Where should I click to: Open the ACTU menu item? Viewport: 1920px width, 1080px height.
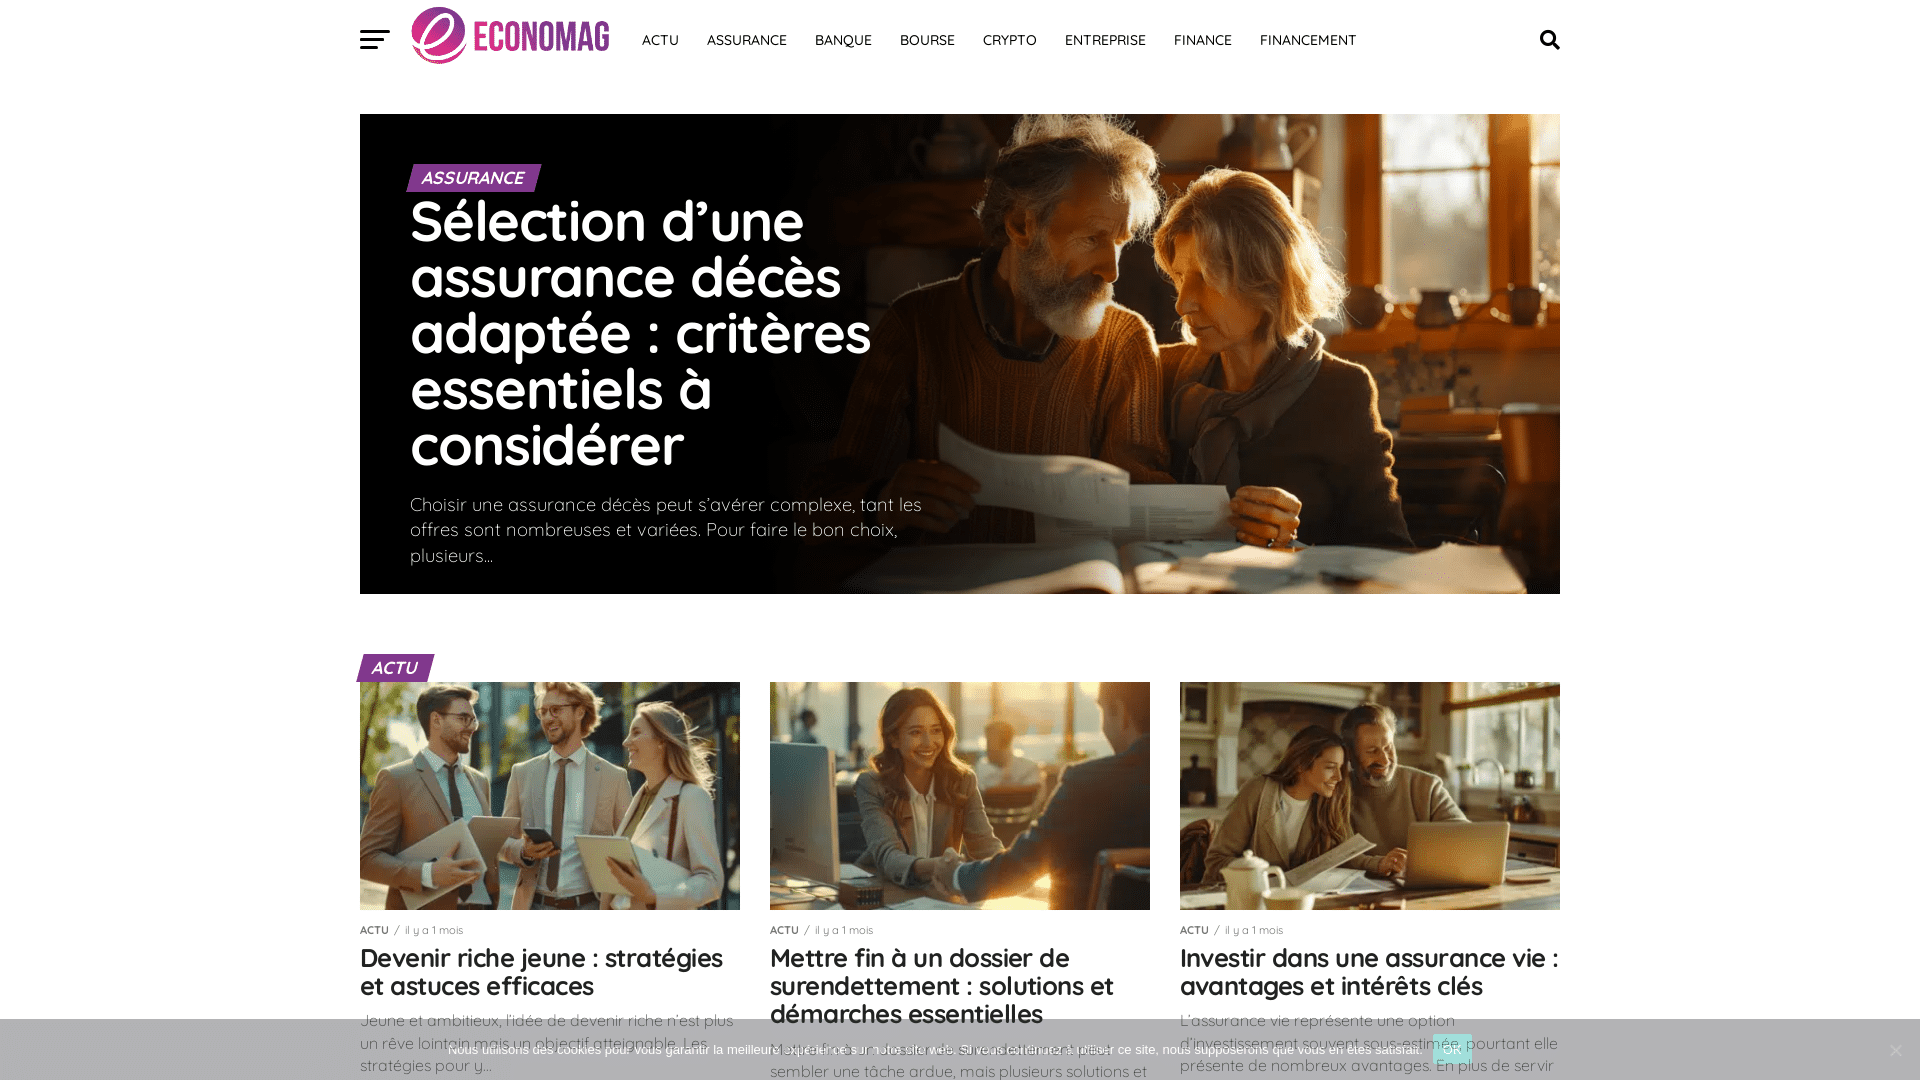click(x=660, y=40)
